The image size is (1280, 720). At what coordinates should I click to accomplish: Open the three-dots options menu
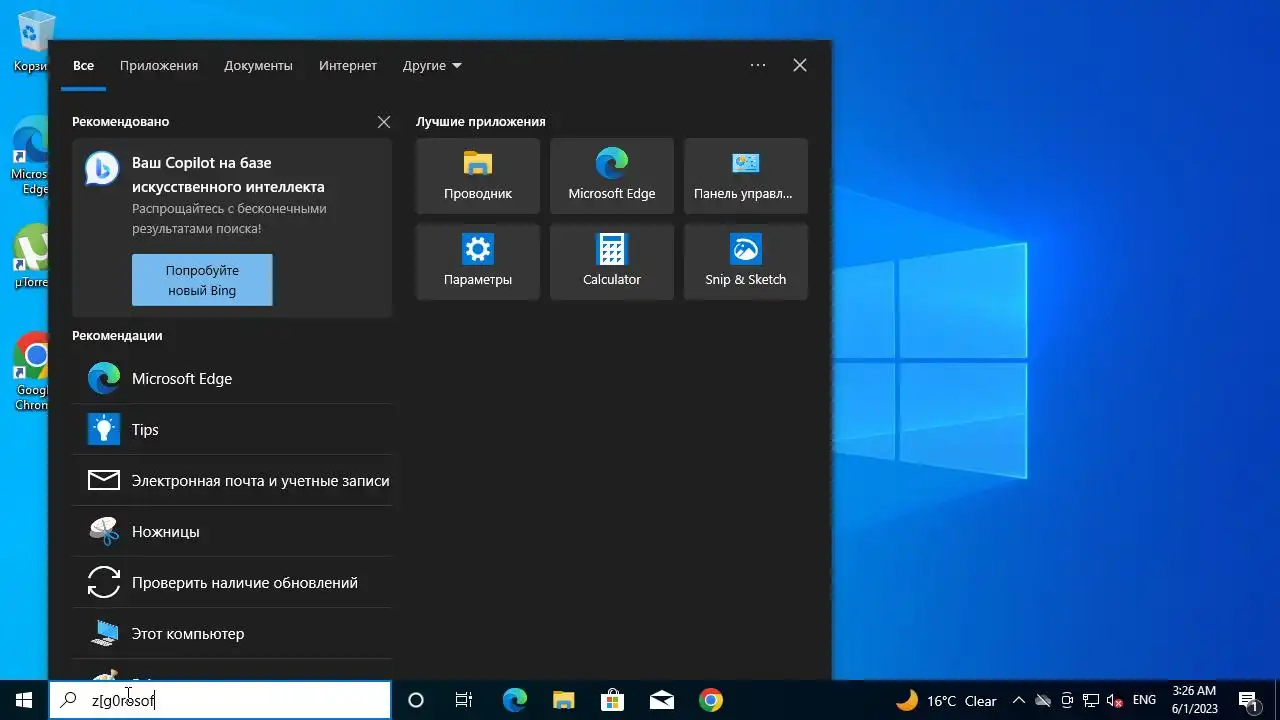pyautogui.click(x=758, y=65)
